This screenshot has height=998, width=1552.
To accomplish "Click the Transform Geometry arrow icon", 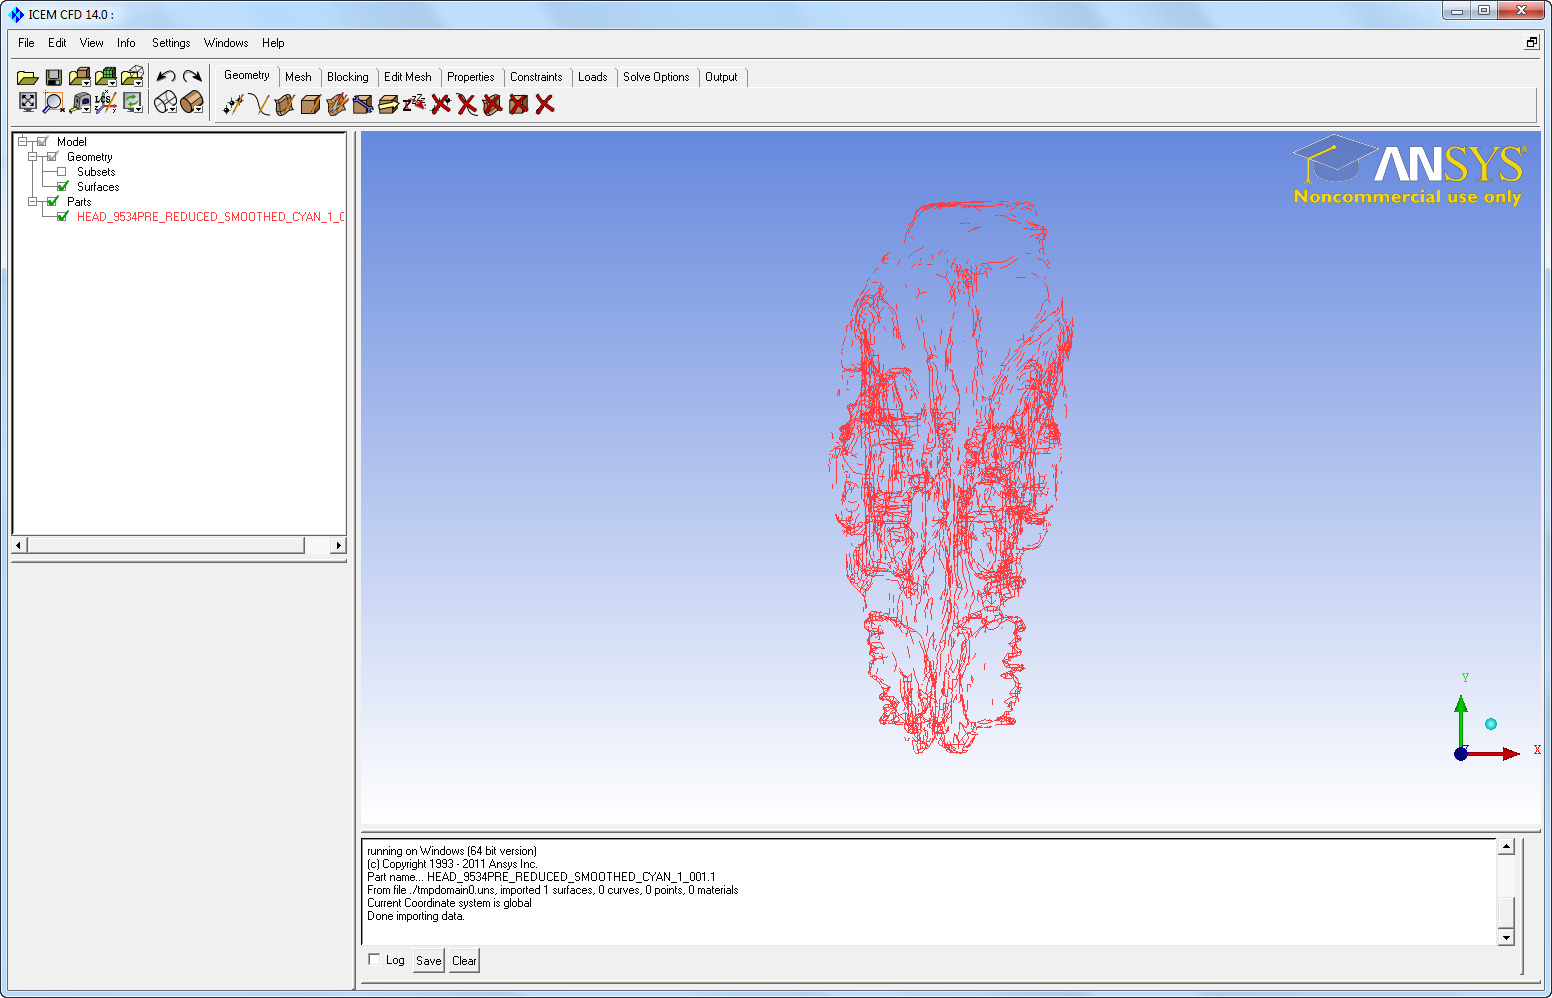I will (x=389, y=104).
